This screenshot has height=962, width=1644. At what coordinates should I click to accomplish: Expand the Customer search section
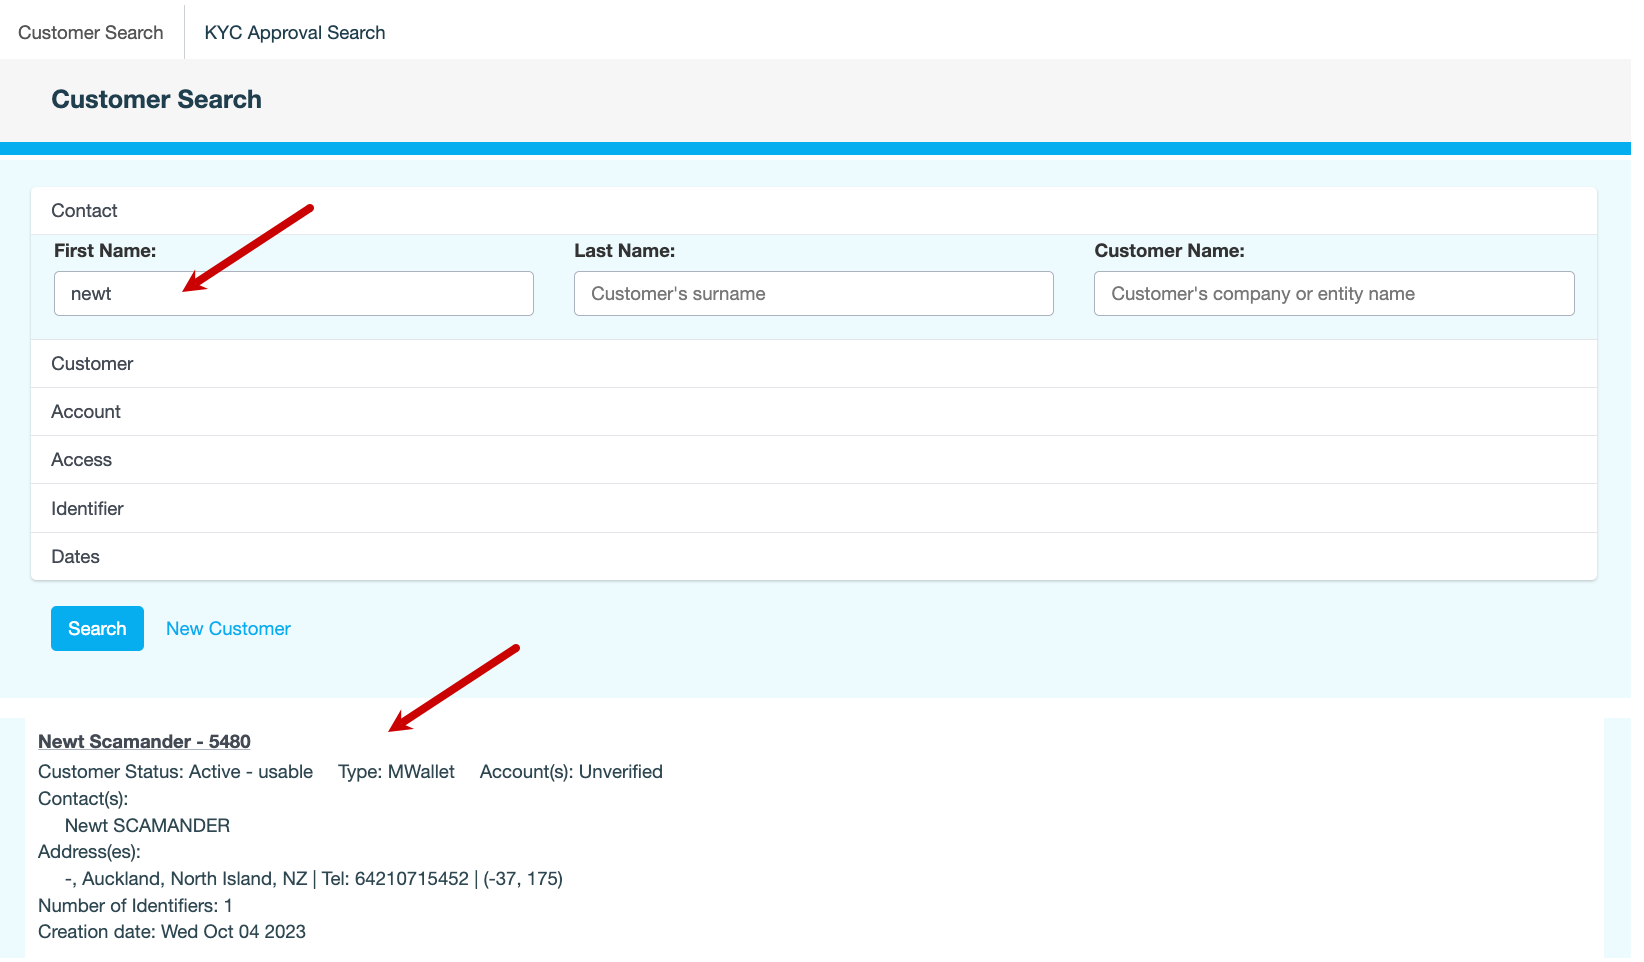tap(92, 364)
